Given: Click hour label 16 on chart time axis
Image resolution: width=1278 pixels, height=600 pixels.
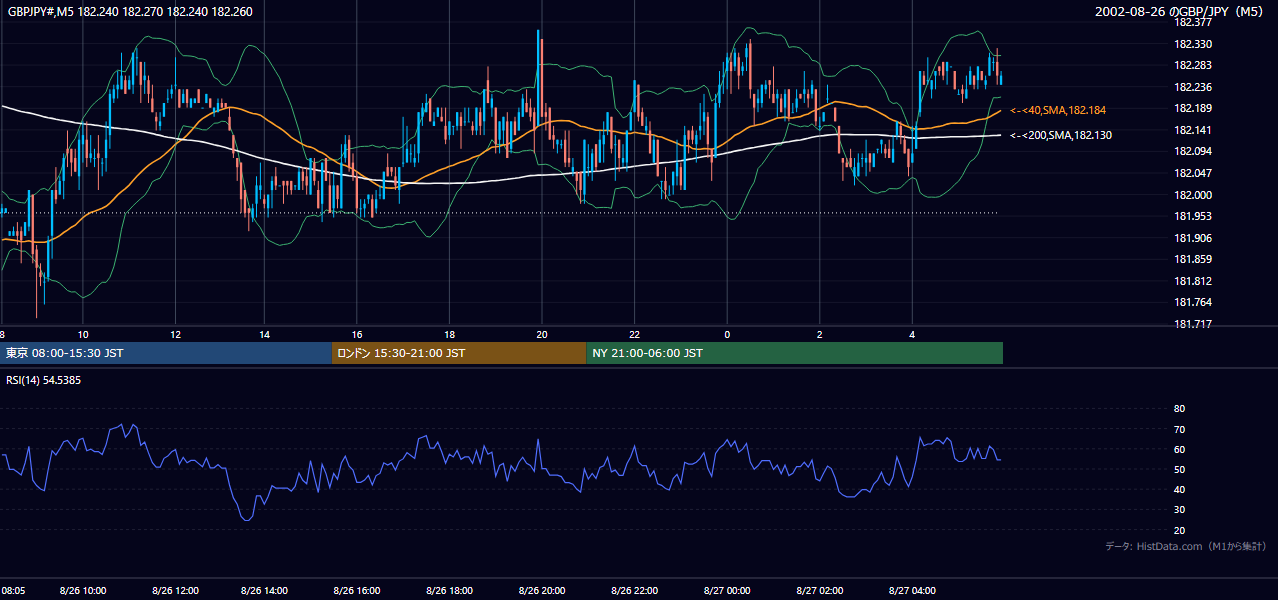Looking at the screenshot, I should (x=357, y=335).
